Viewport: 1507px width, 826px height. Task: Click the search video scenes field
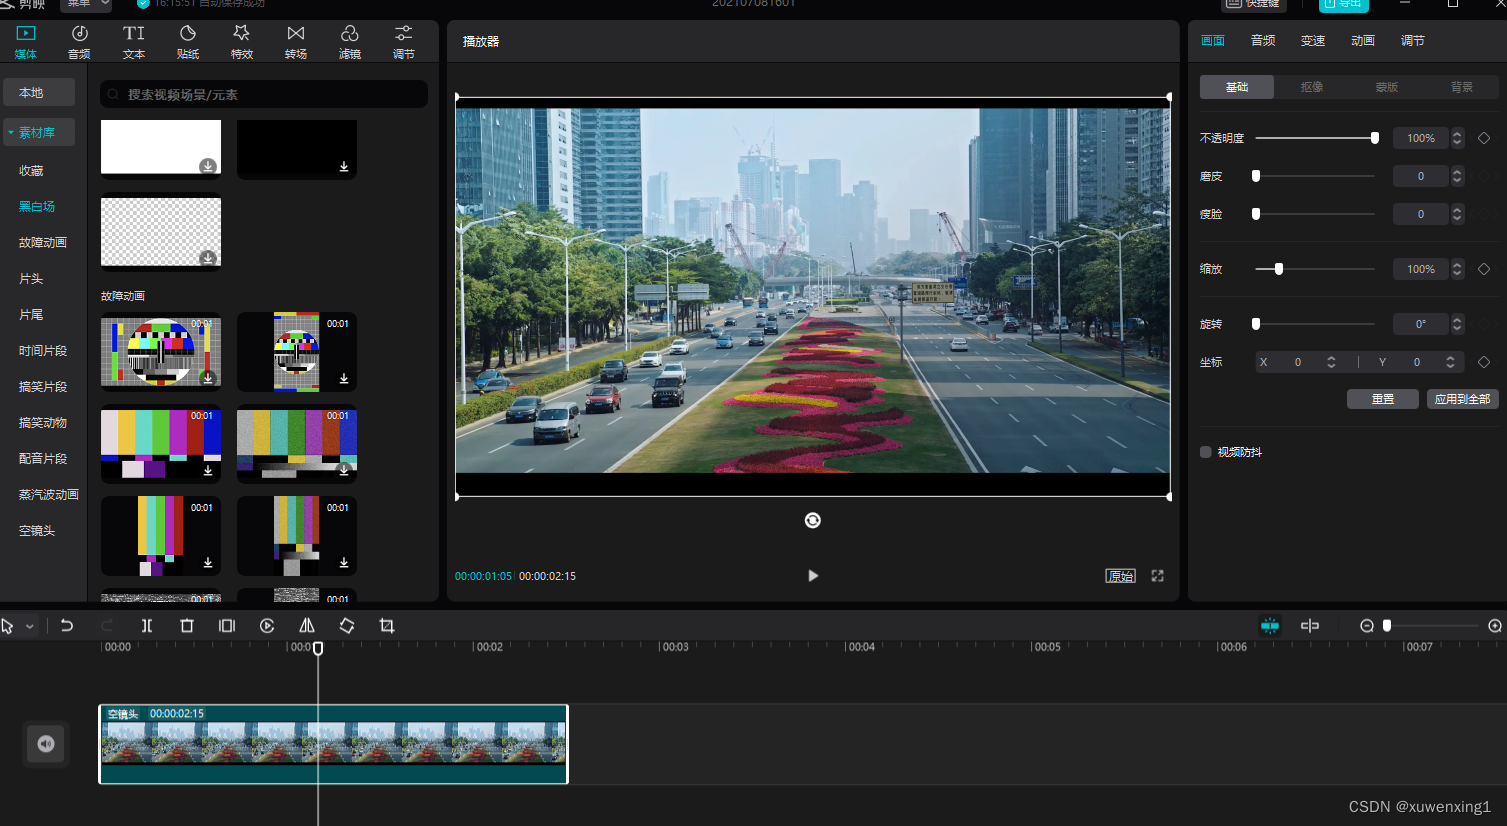[x=264, y=94]
